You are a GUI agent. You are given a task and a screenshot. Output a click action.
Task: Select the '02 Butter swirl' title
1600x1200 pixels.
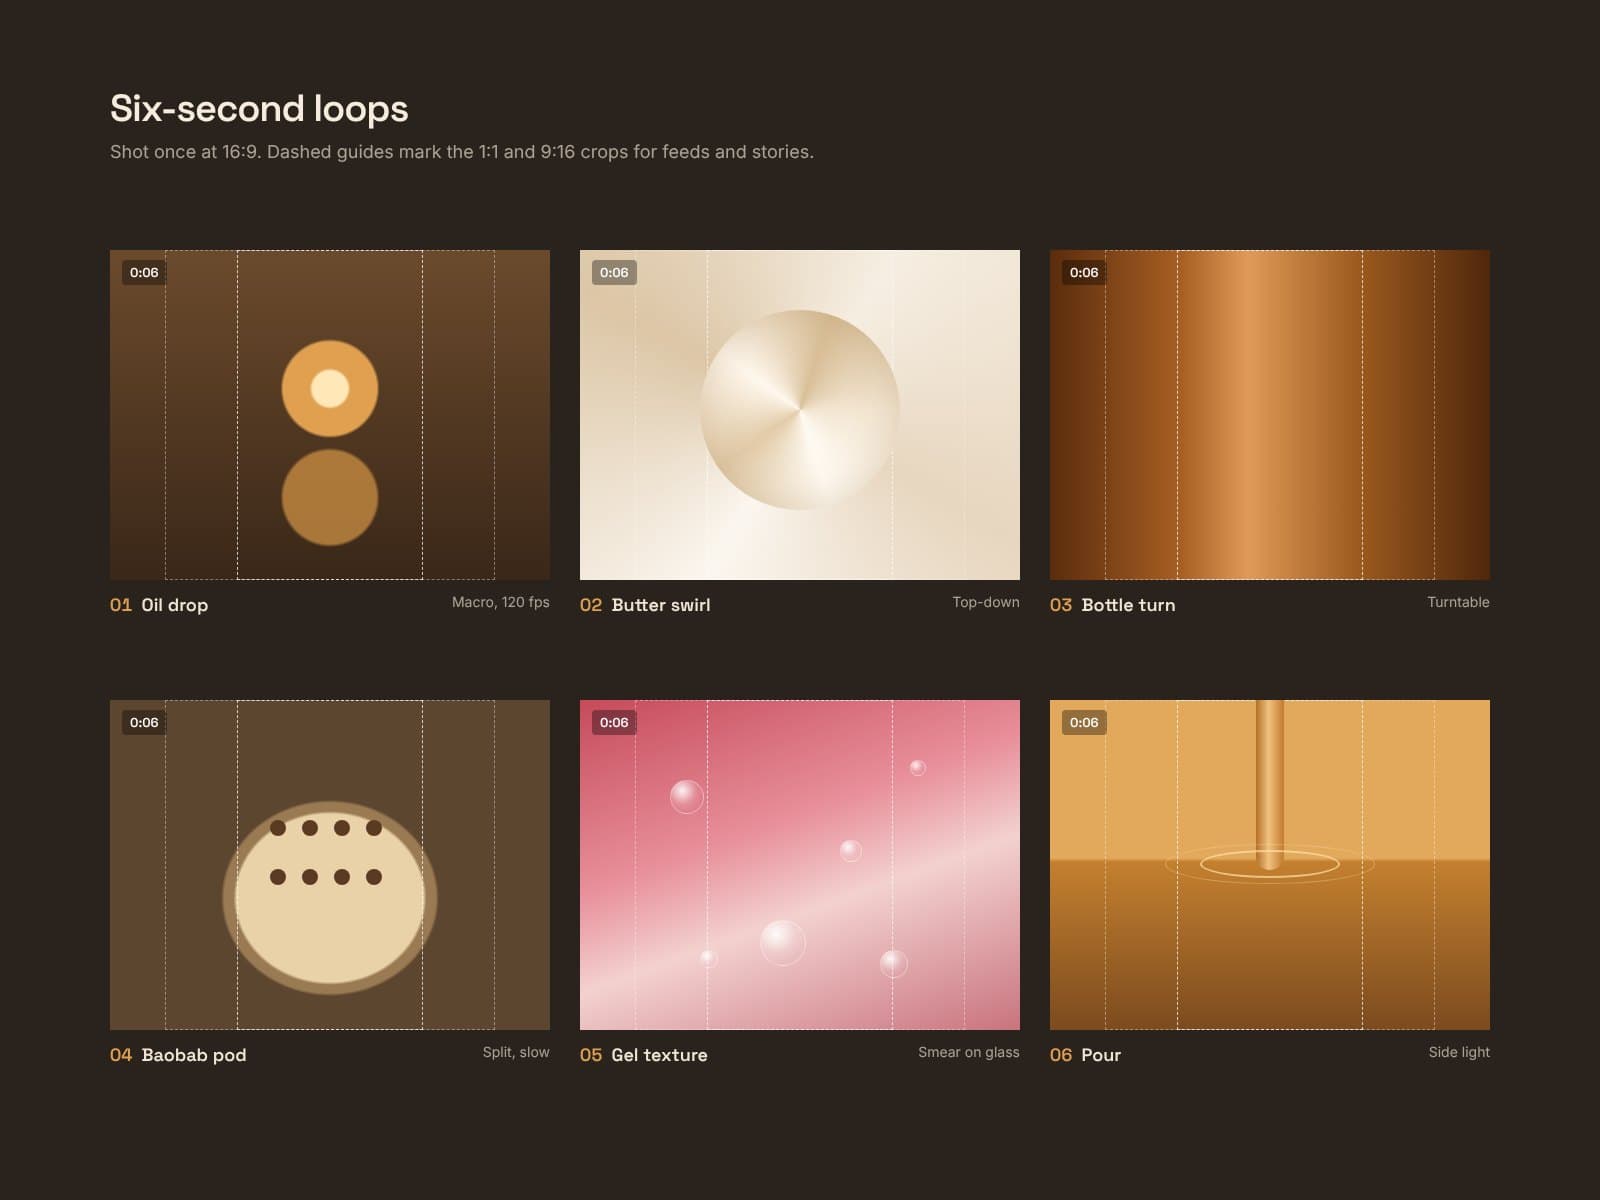[645, 605]
